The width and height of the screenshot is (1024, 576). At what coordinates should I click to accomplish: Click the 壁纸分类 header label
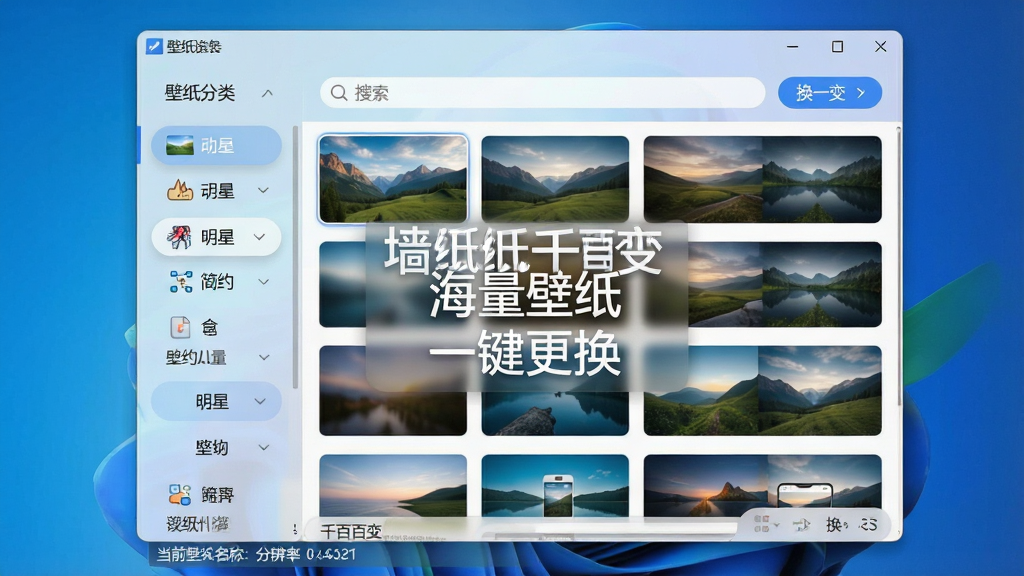click(x=200, y=93)
